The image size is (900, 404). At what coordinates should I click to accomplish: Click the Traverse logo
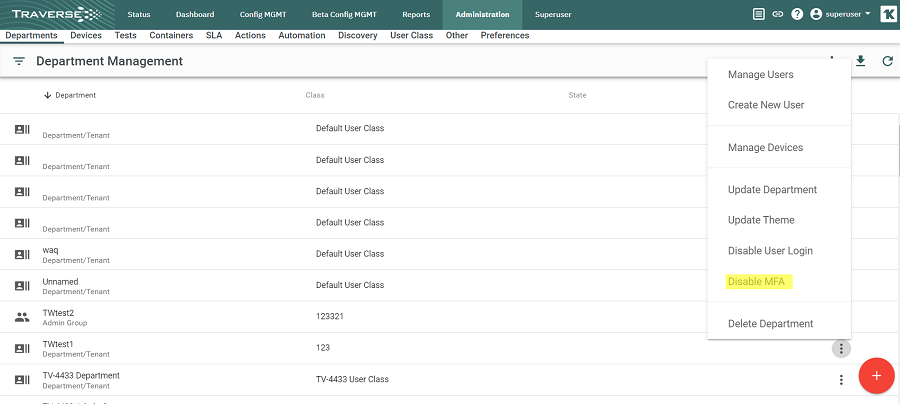tap(56, 14)
